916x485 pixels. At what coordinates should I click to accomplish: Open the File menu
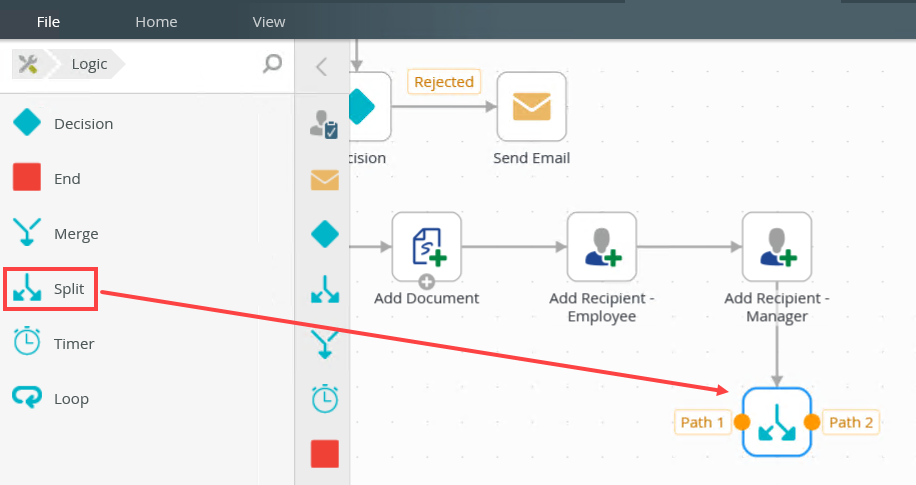click(x=48, y=22)
